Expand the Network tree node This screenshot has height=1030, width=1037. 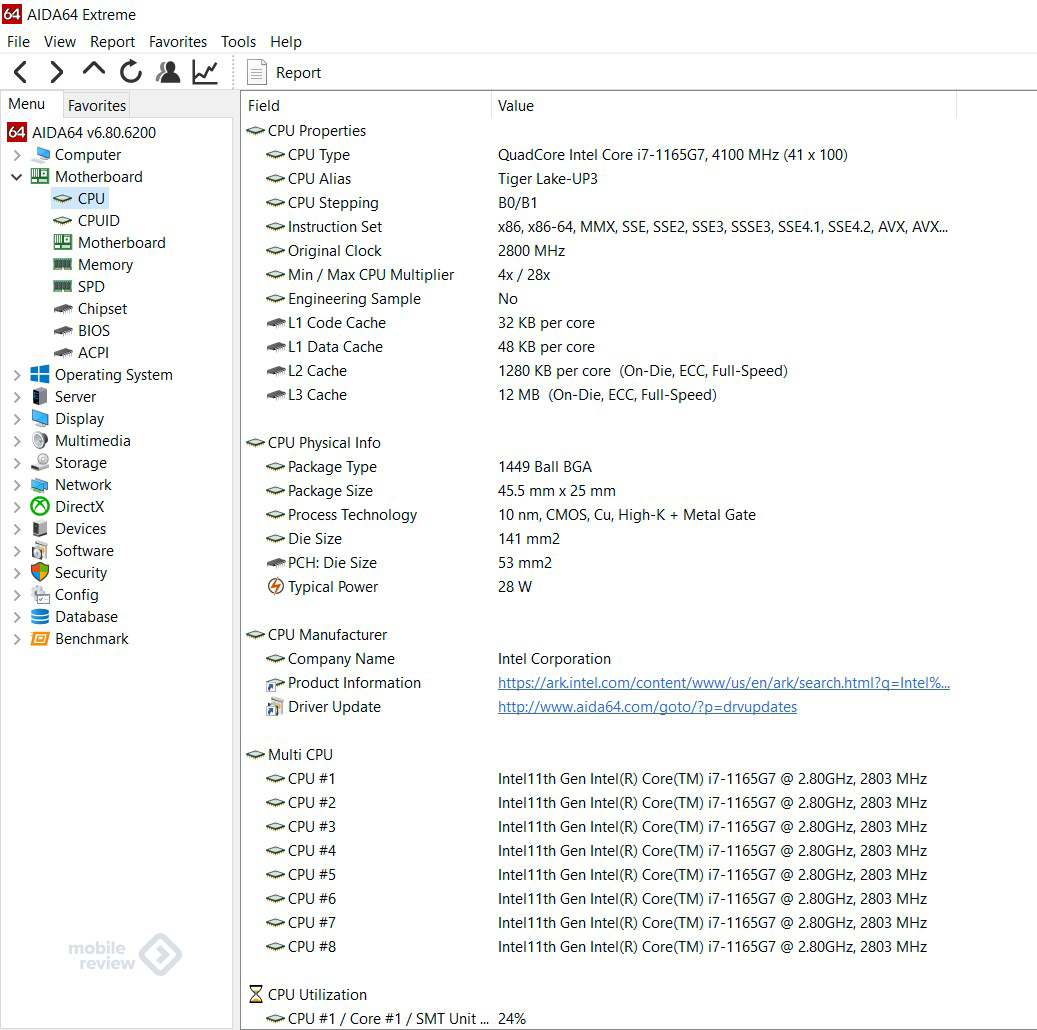[x=17, y=486]
